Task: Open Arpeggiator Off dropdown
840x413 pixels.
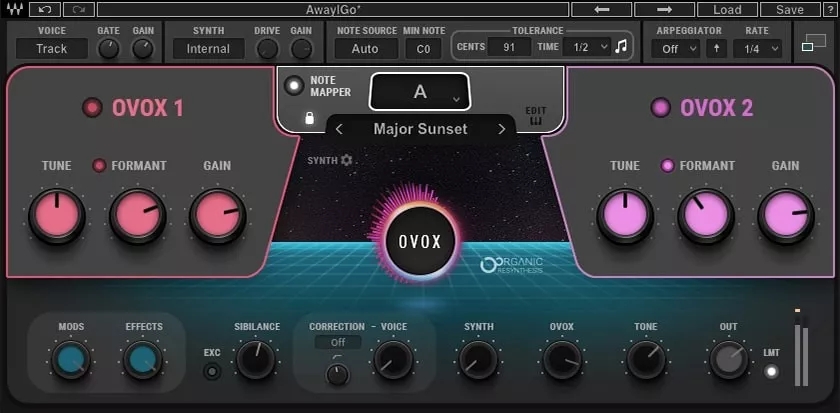Action: [x=676, y=48]
